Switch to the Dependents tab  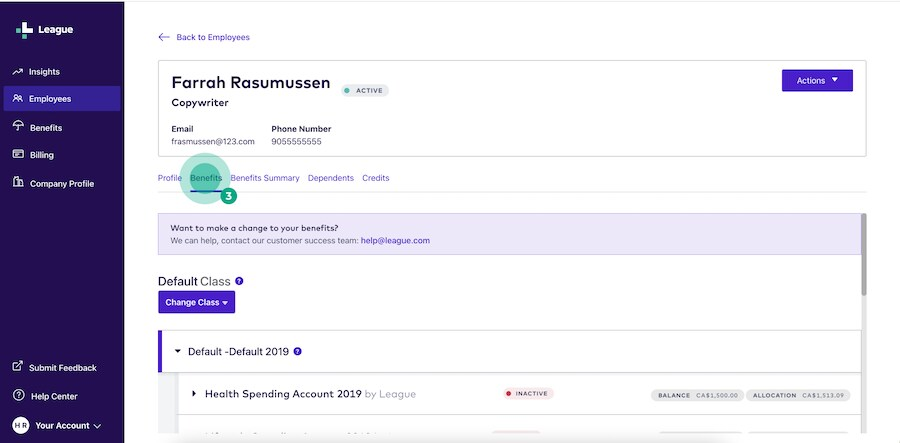331,178
